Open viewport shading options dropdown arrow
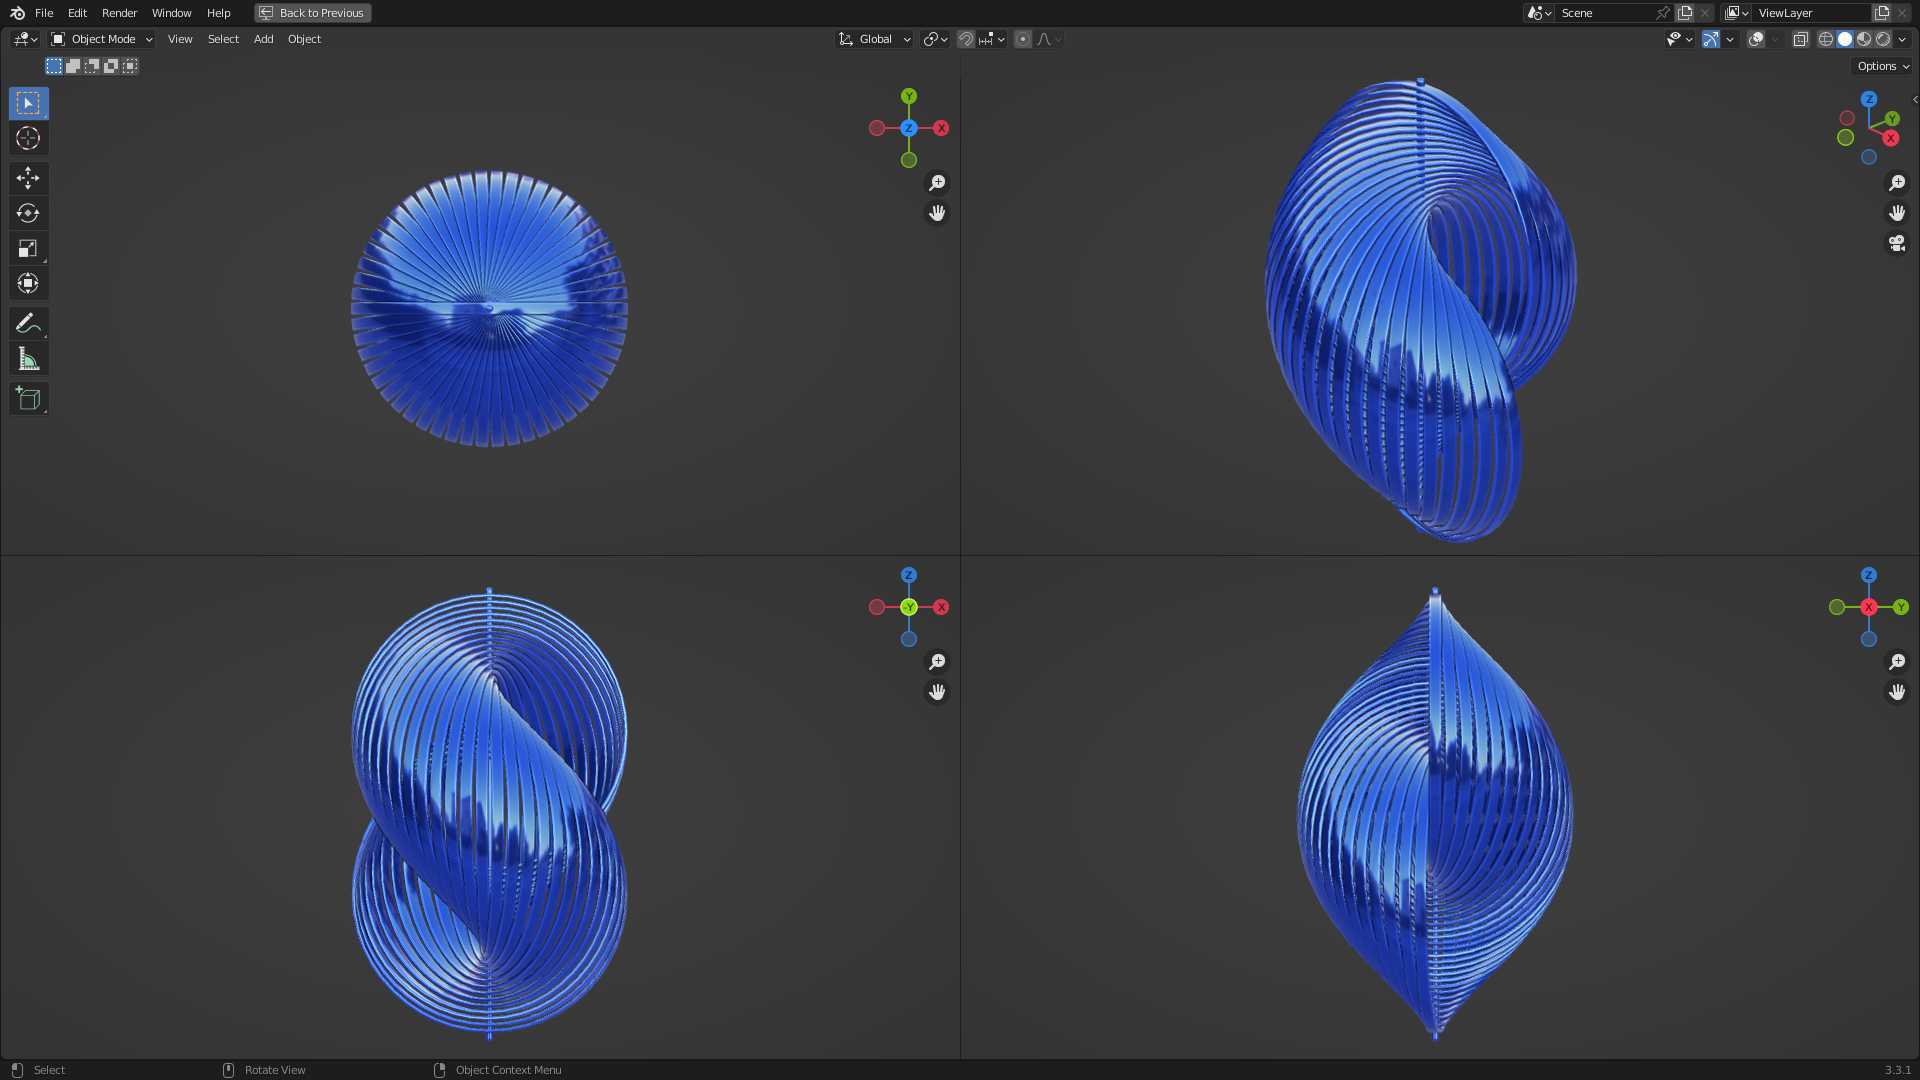The height and width of the screenshot is (1080, 1920). [1902, 39]
